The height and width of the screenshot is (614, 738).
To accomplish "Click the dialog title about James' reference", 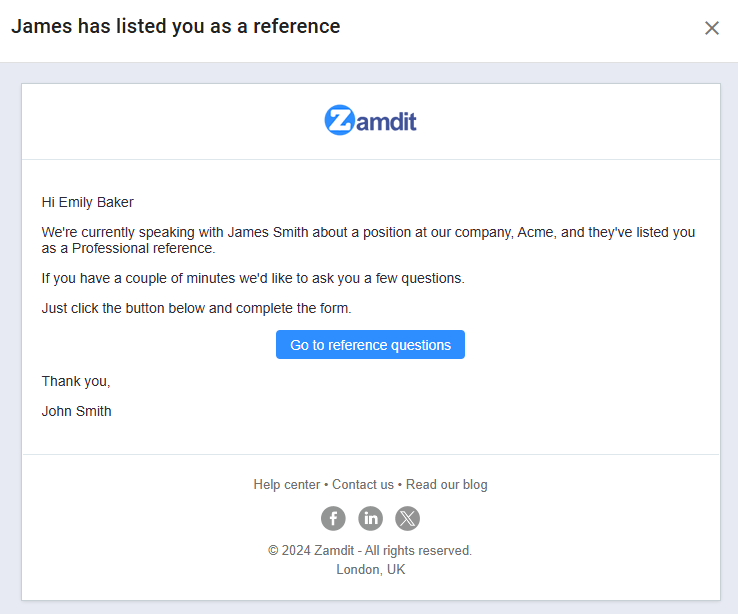I will pos(176,27).
